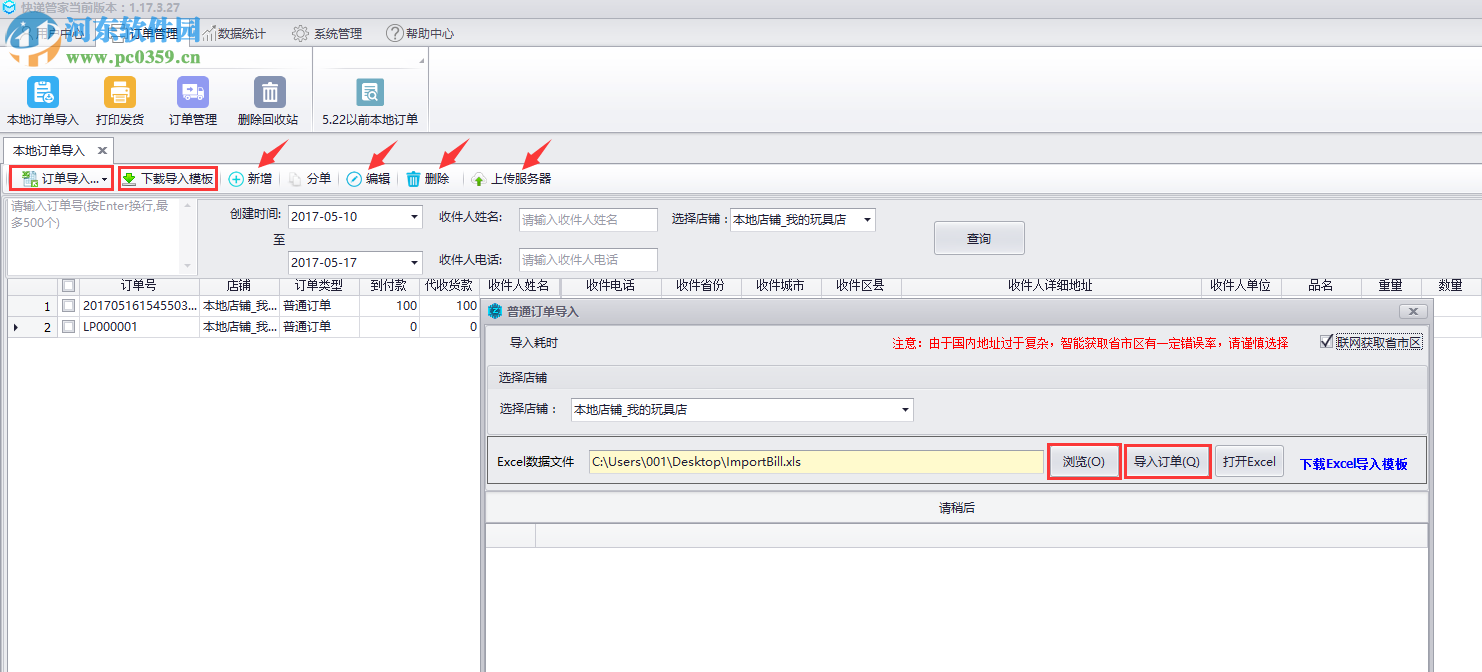
Task: Click the 订单导入 toolbar button
Action: (60, 179)
